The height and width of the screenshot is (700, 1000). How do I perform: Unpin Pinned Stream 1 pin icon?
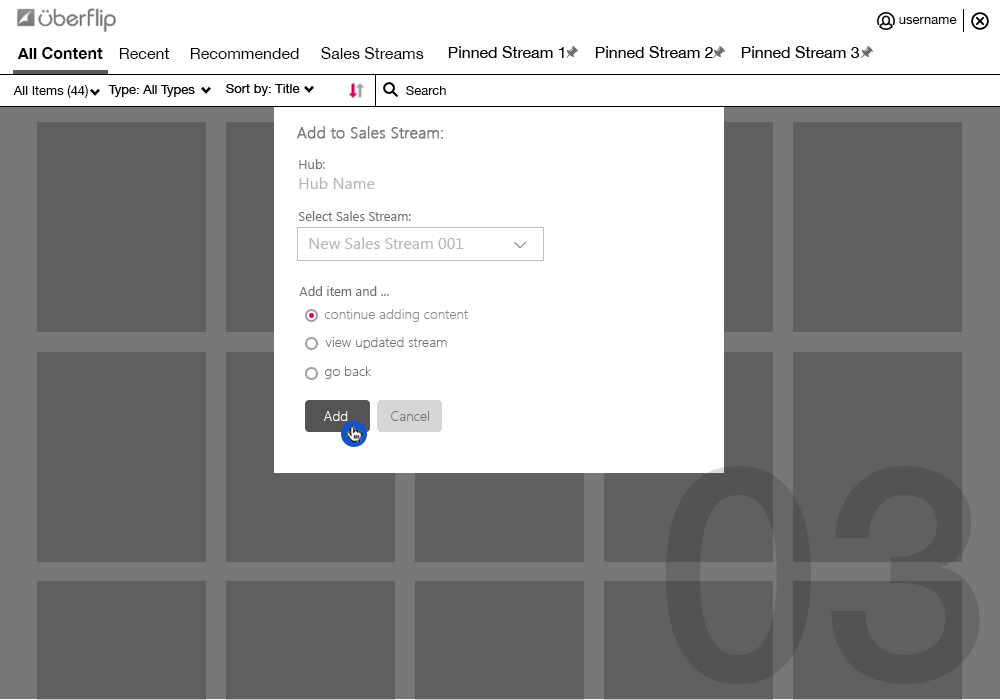572,52
